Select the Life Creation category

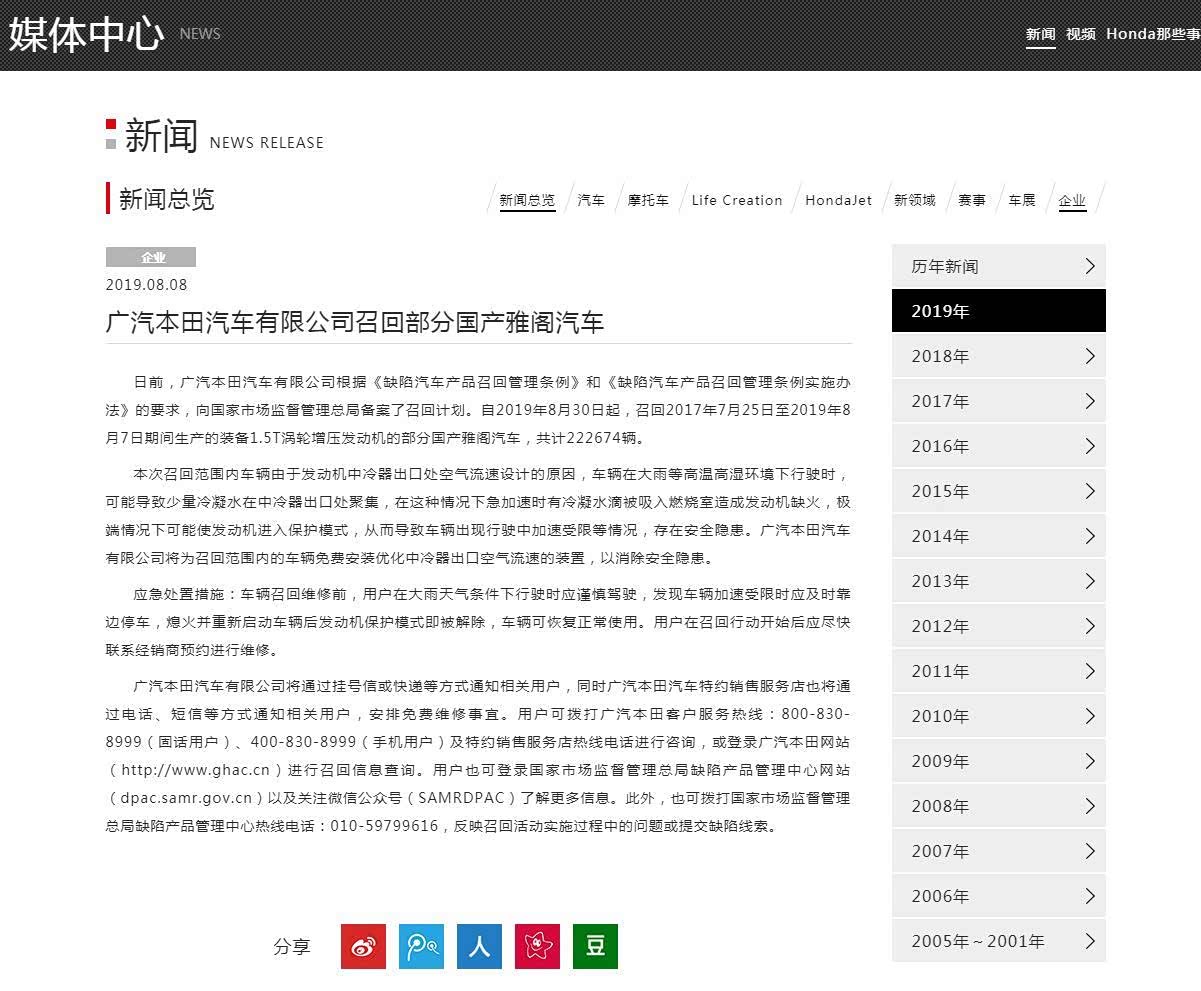click(737, 200)
